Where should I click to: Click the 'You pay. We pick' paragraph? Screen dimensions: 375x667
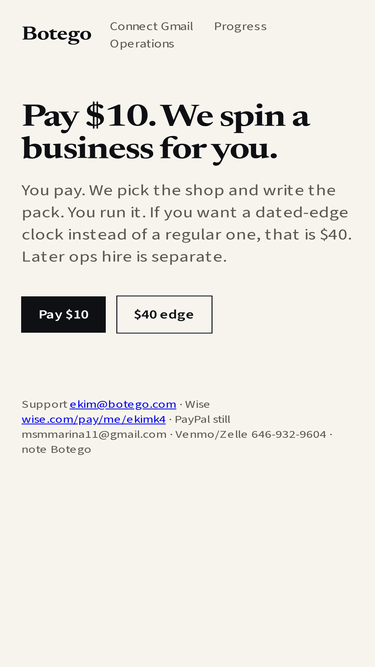pyautogui.click(x=187, y=223)
